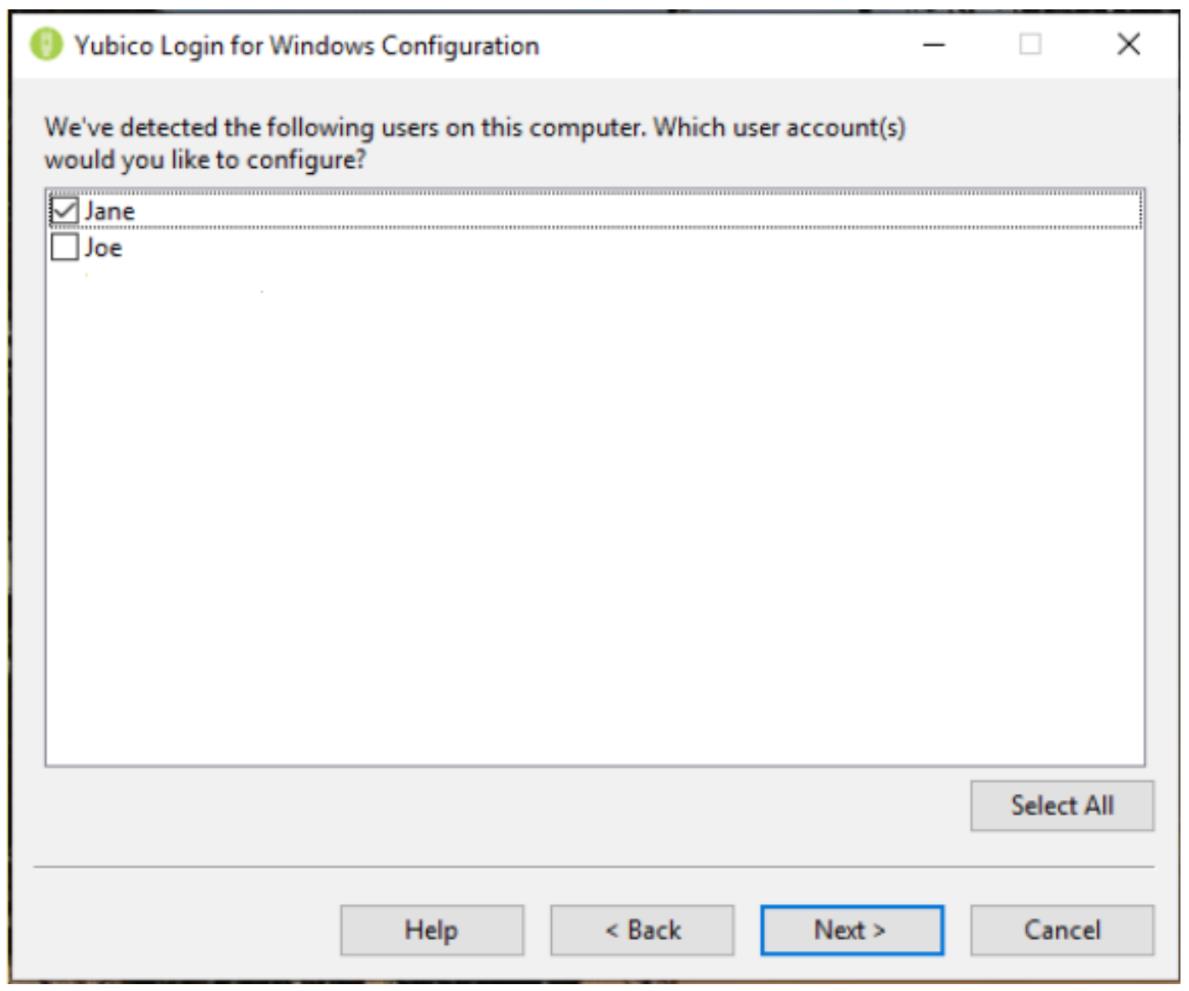Viewport: 1189px width, 991px height.
Task: Check the Joe user checkbox
Action: tap(64, 246)
